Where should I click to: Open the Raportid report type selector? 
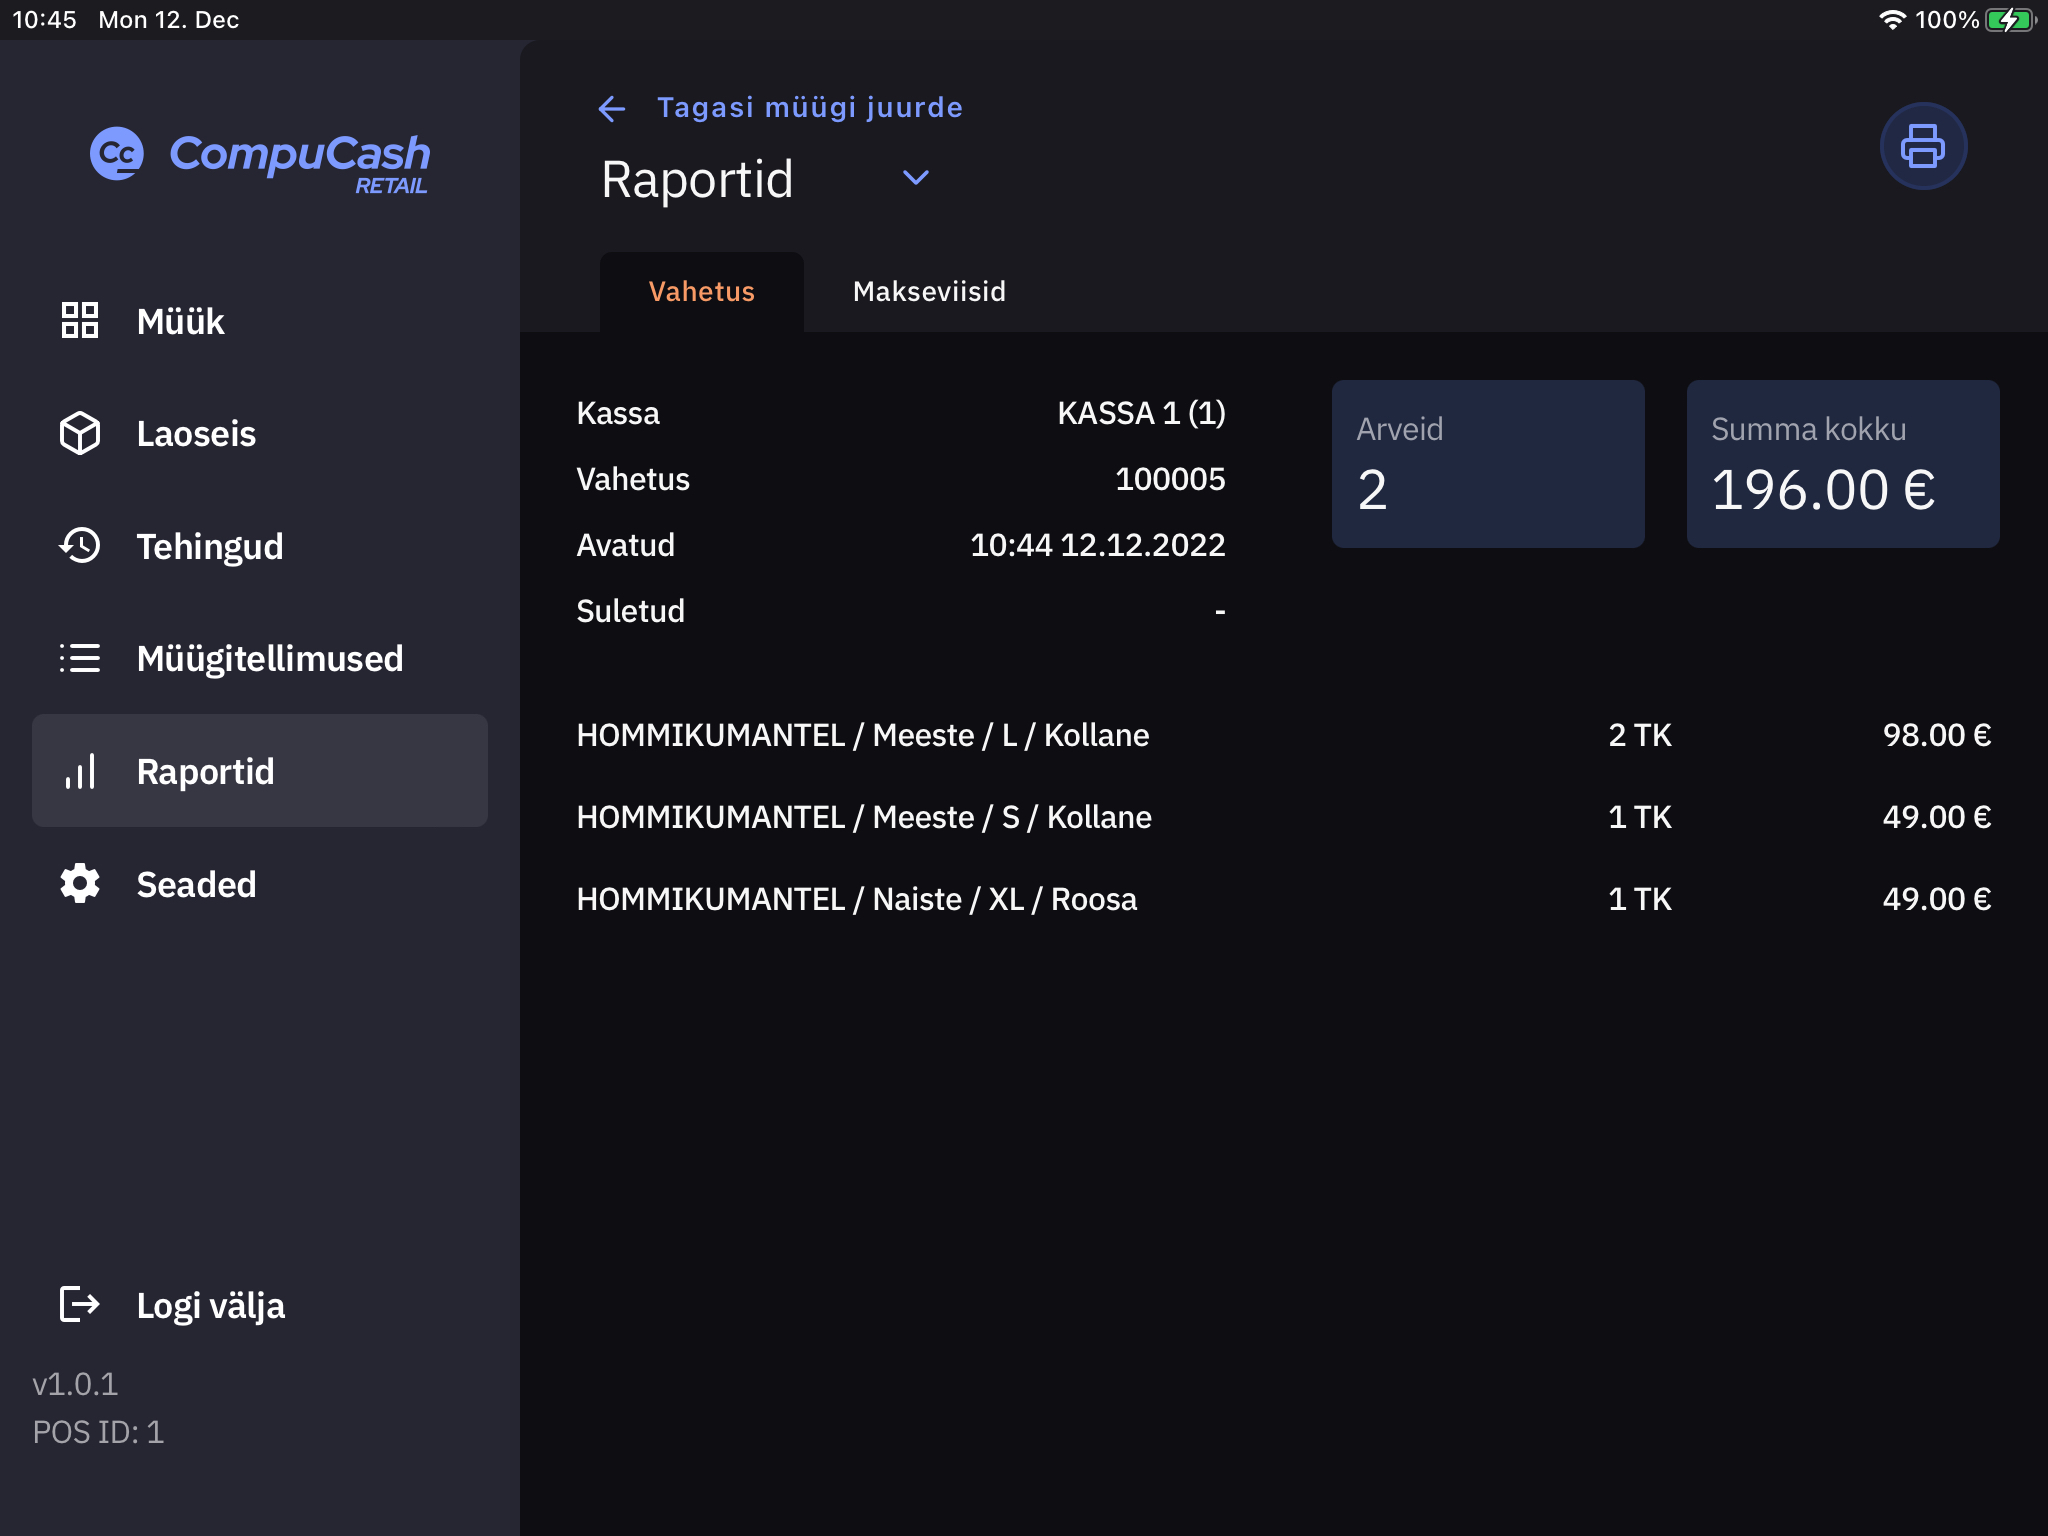[698, 180]
